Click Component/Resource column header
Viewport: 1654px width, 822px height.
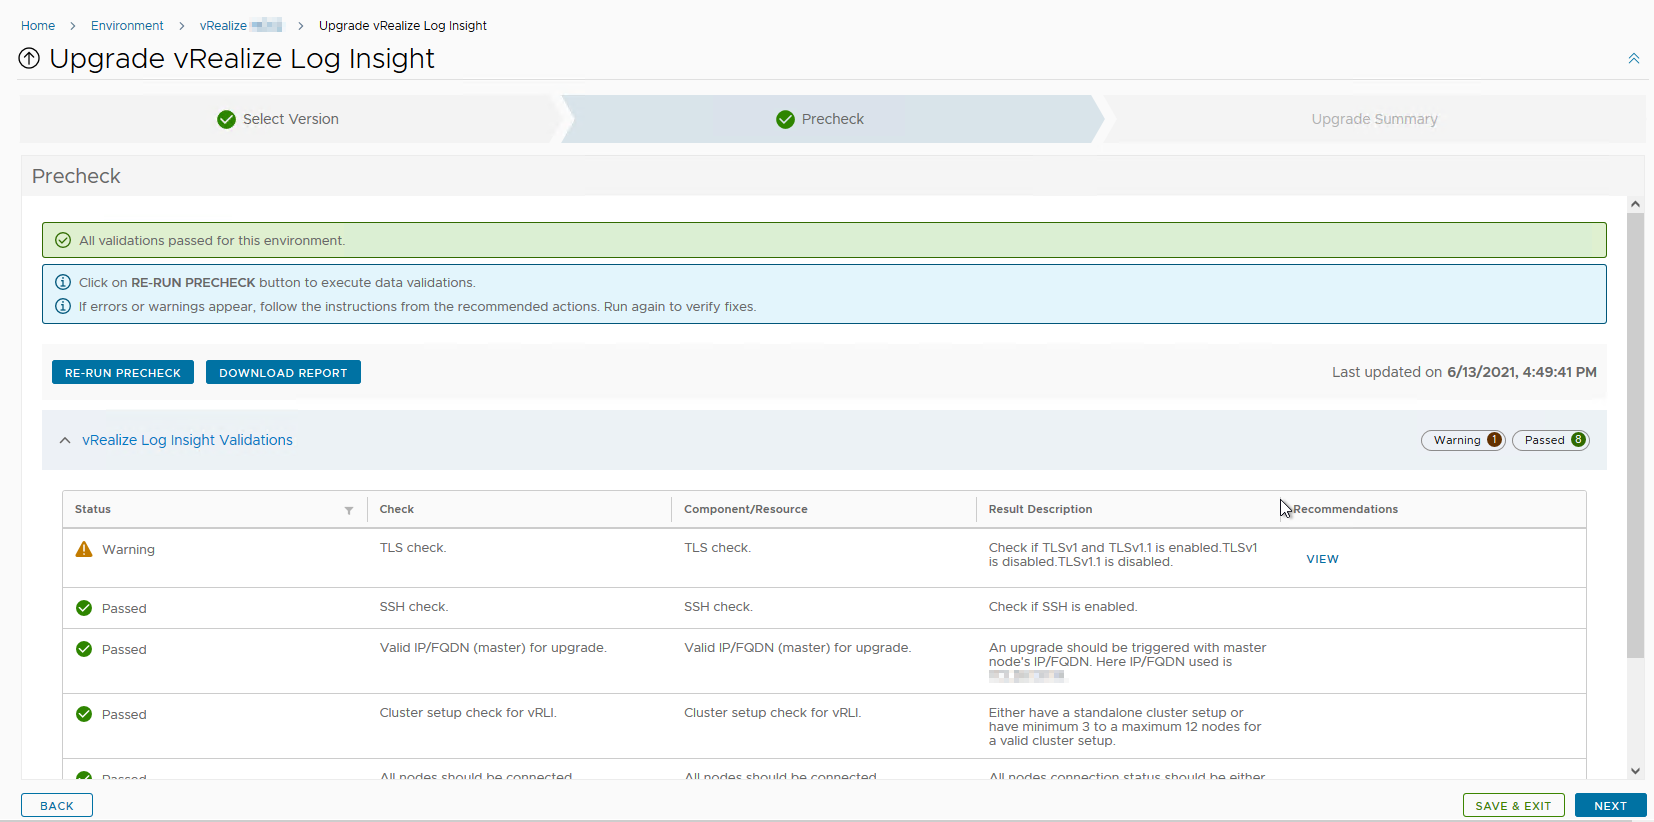tap(746, 509)
